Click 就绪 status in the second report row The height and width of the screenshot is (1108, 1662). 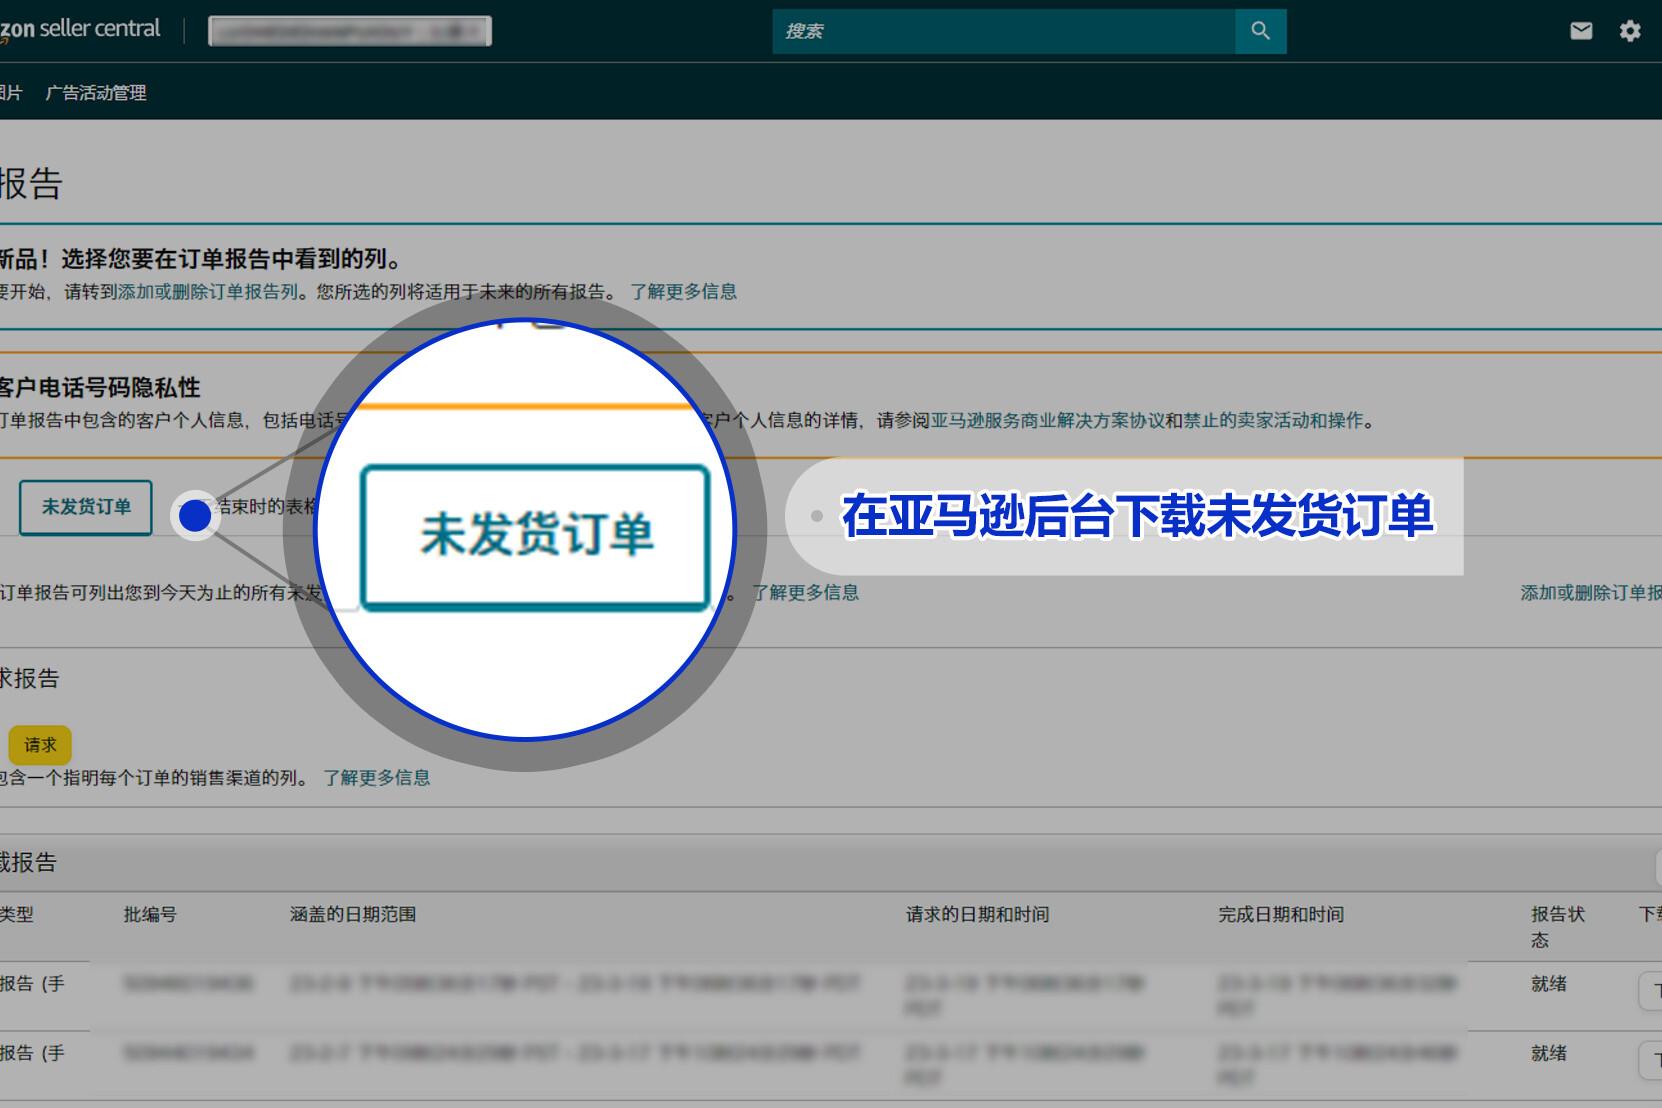(x=1549, y=1053)
